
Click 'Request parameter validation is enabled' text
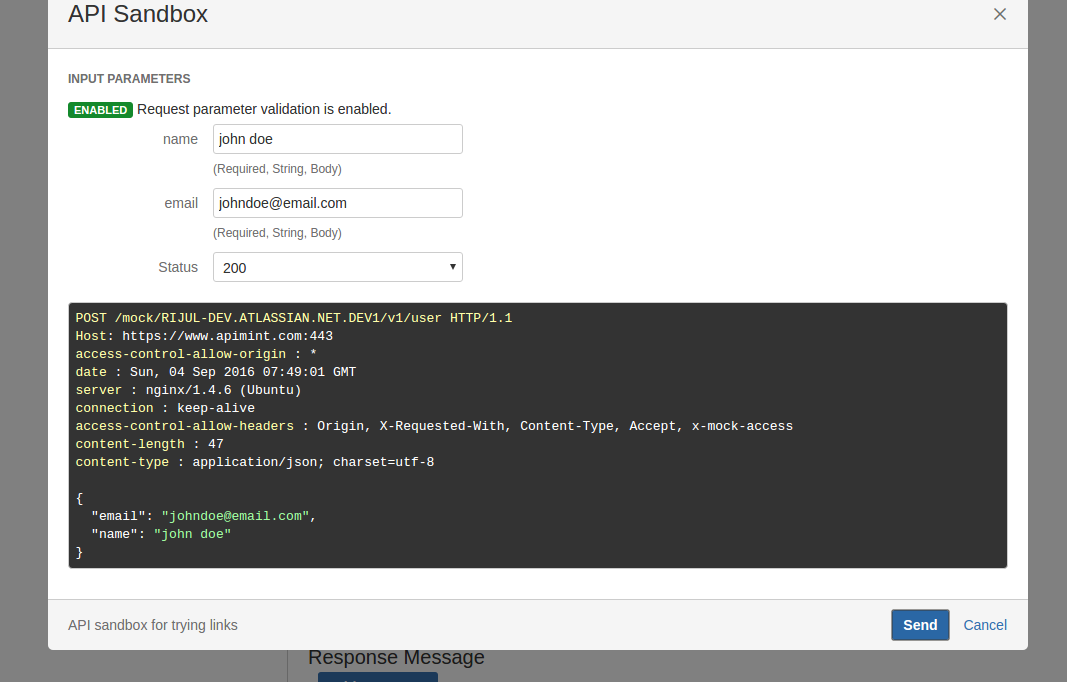pos(264,109)
